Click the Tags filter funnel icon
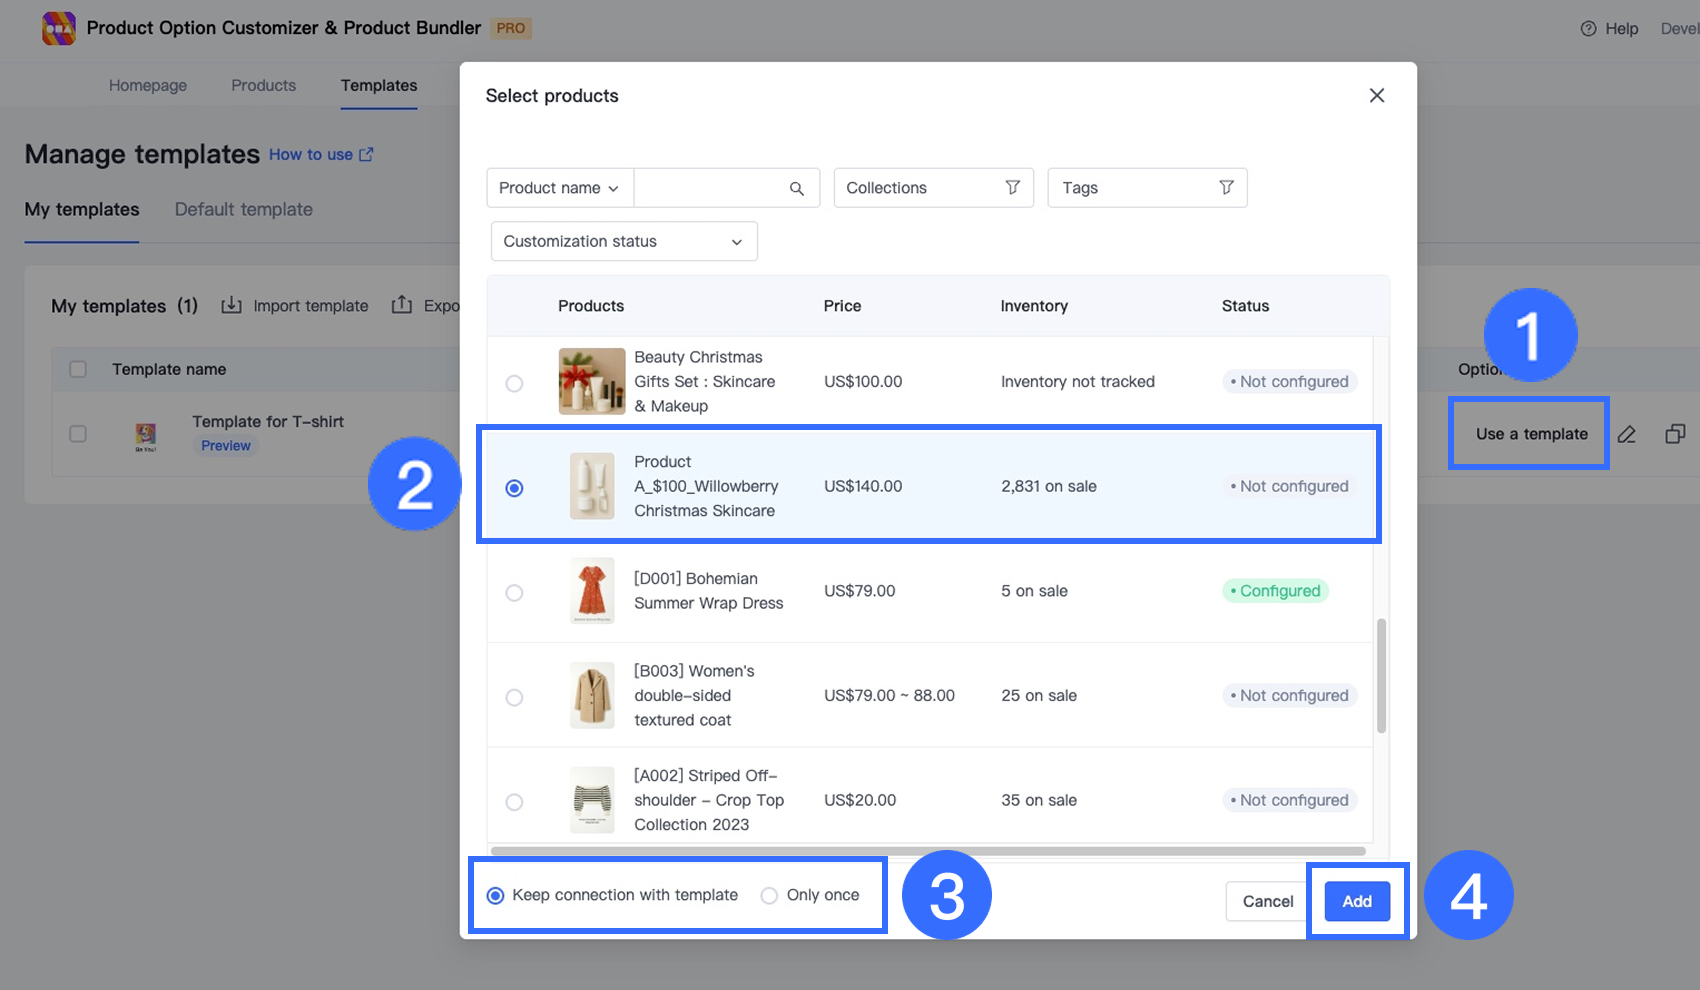The image size is (1700, 990). (x=1226, y=188)
